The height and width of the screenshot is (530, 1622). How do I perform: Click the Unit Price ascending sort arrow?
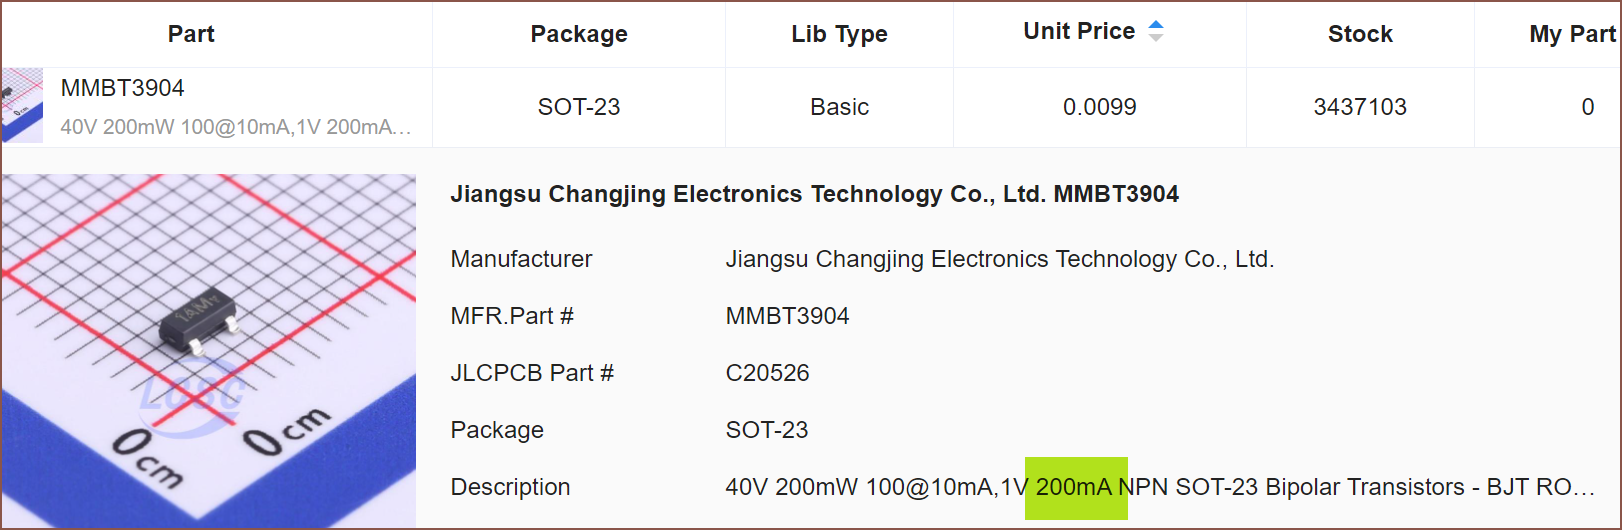(1156, 25)
